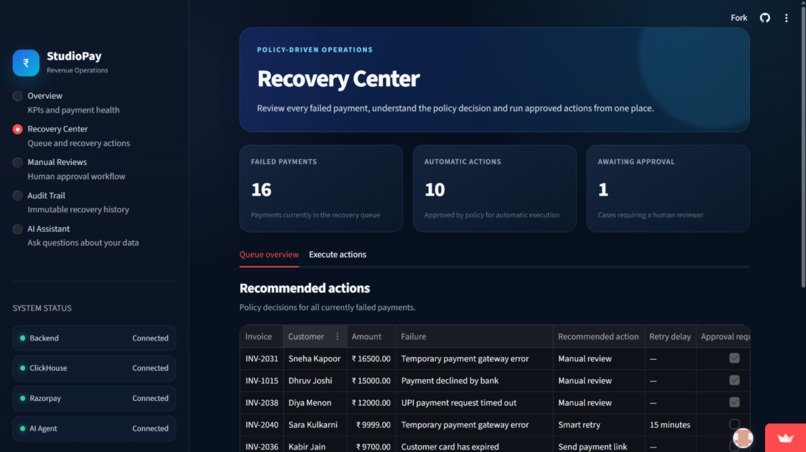
Task: Click 'UPI payment request timed out' cell
Action: click(x=474, y=403)
